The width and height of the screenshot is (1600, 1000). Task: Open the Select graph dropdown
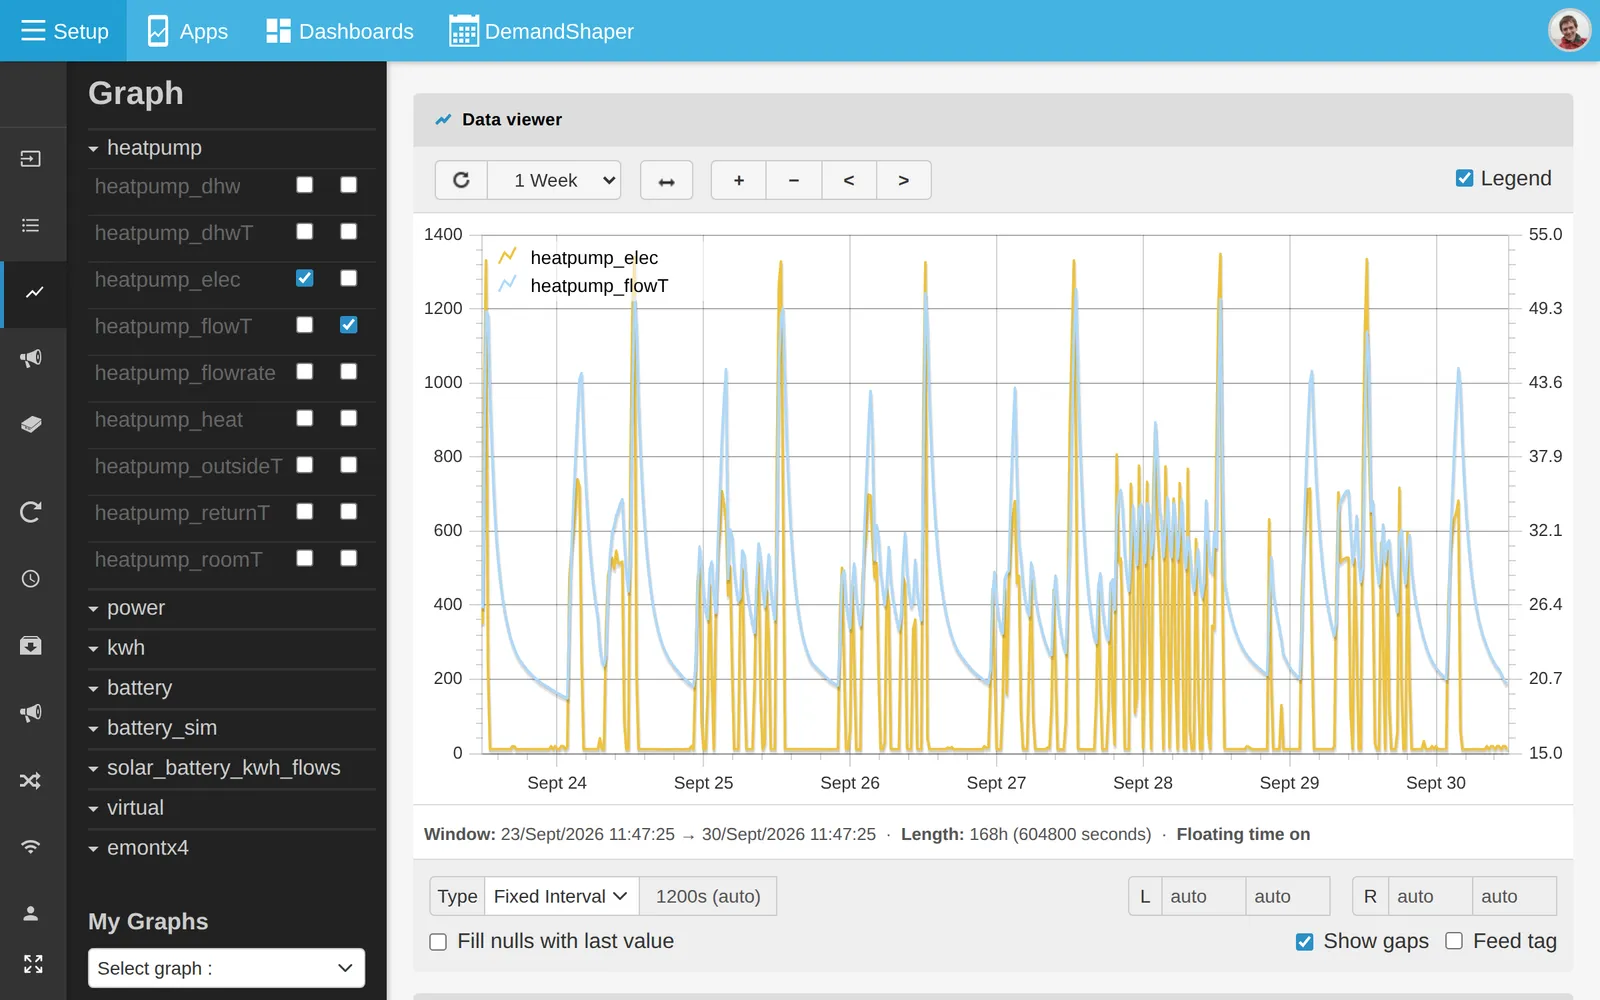(226, 968)
